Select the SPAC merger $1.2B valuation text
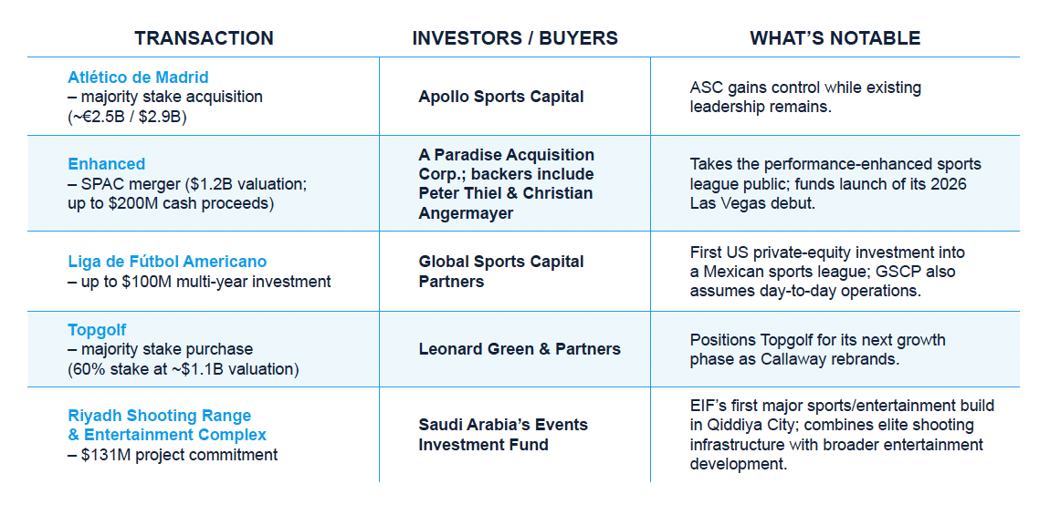The height and width of the screenshot is (505, 1050). tap(187, 184)
